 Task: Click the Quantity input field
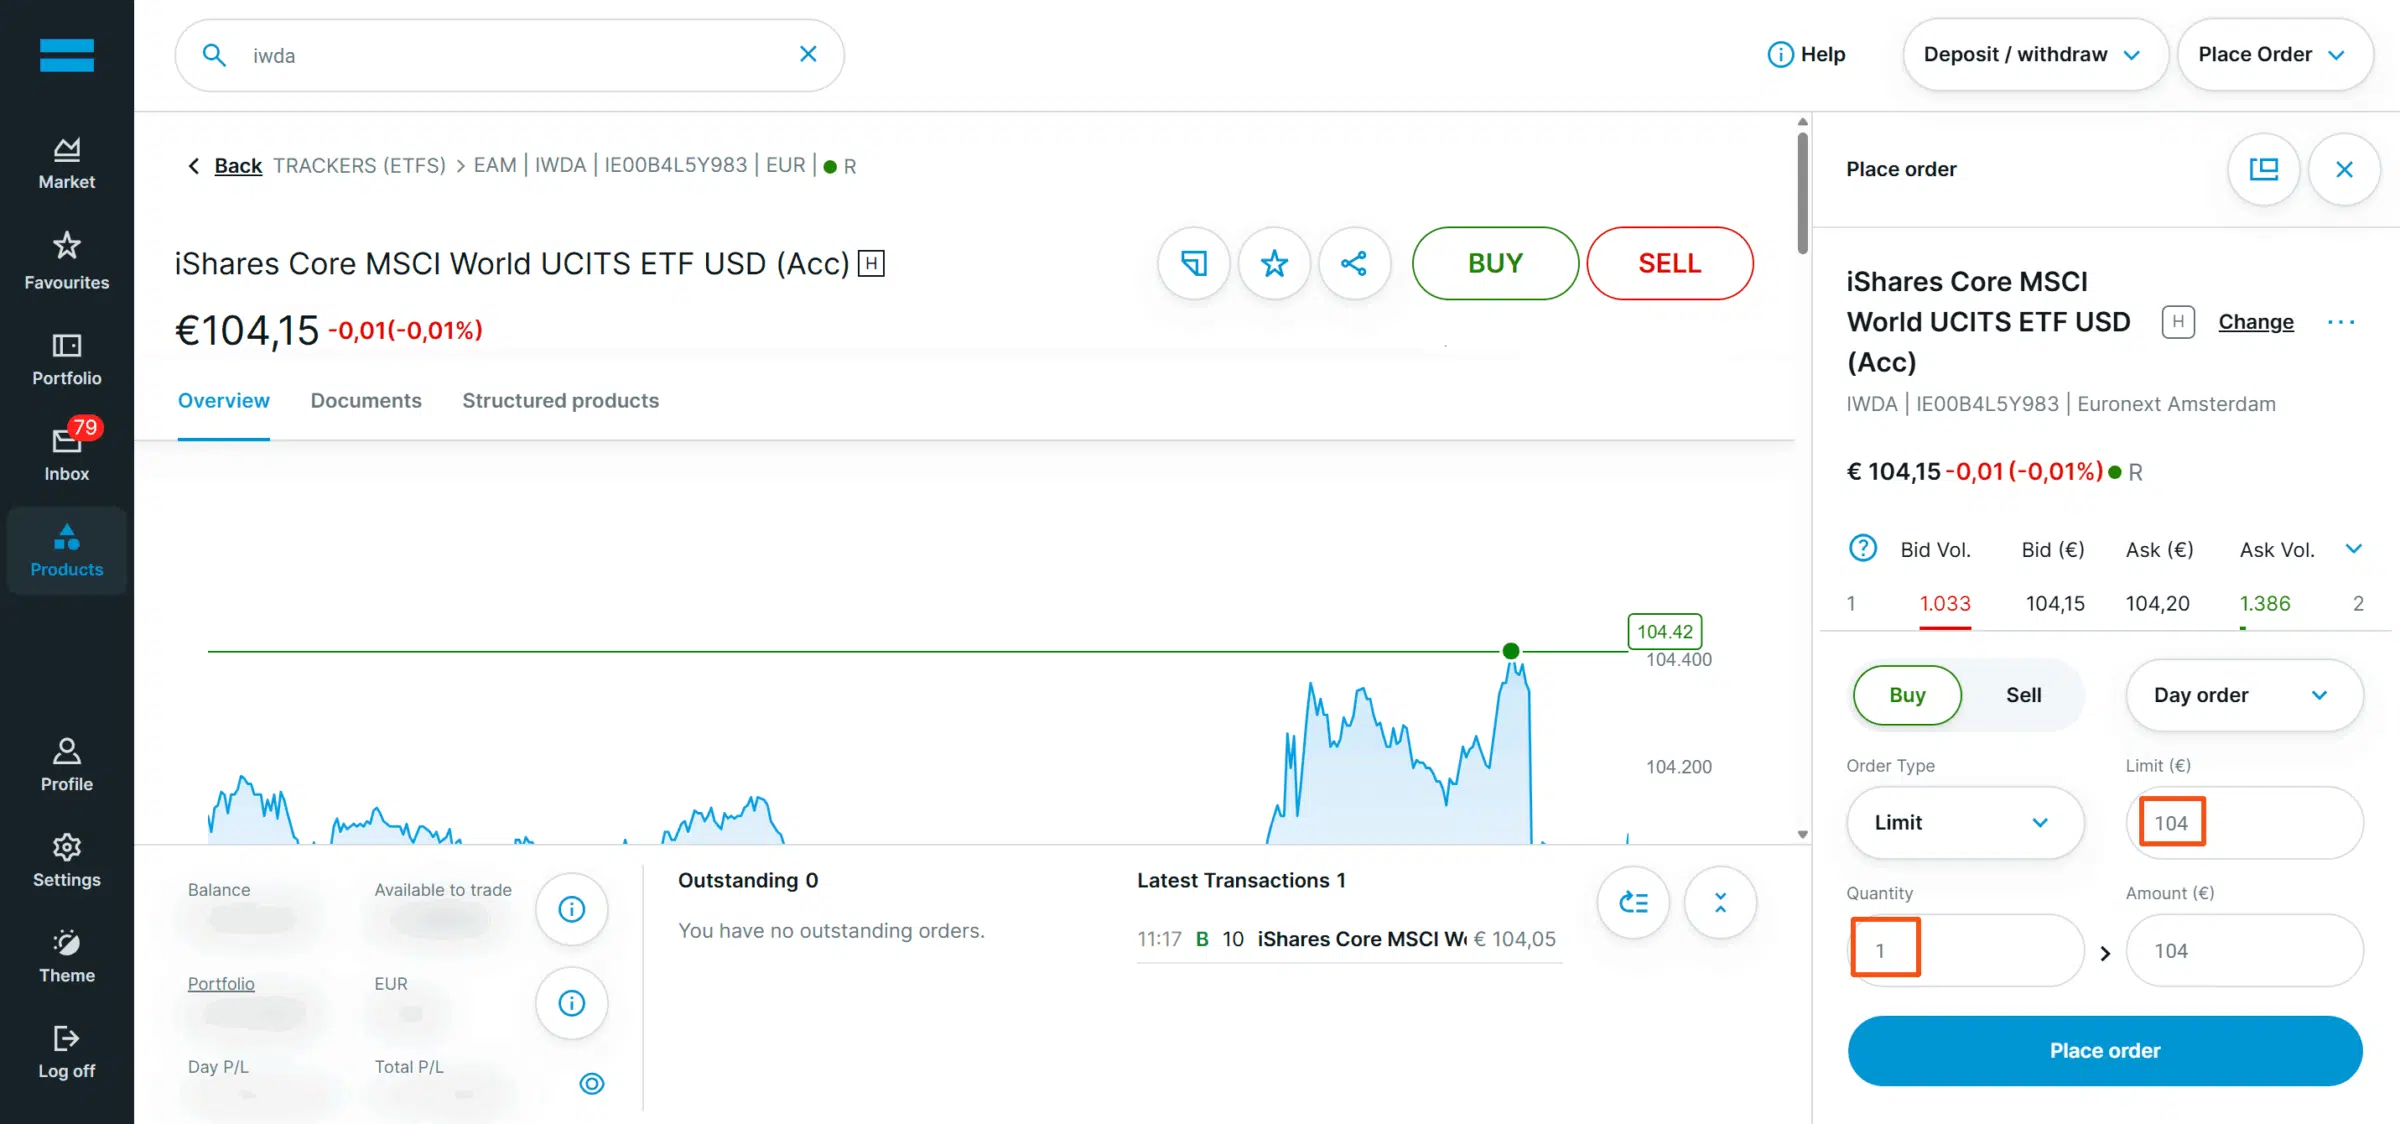pos(1965,950)
